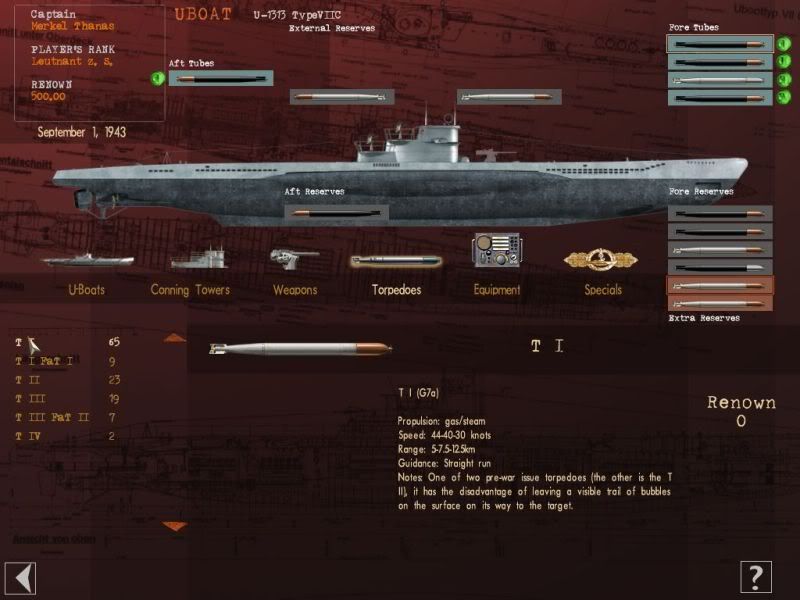The height and width of the screenshot is (600, 800).
Task: Select T III torpedo from list
Action: [x=31, y=398]
